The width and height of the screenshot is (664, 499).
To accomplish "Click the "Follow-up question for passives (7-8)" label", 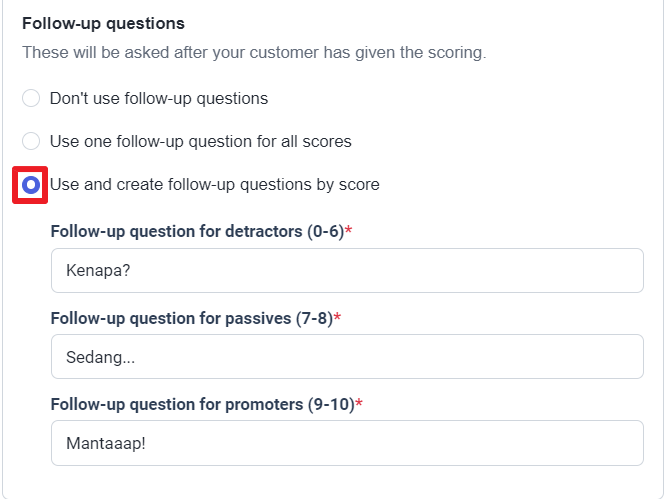I will tap(190, 318).
